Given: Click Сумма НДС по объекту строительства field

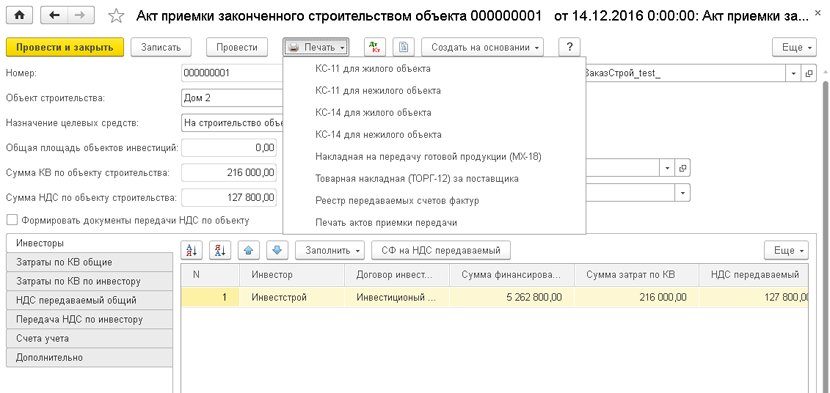Looking at the screenshot, I should click(229, 198).
